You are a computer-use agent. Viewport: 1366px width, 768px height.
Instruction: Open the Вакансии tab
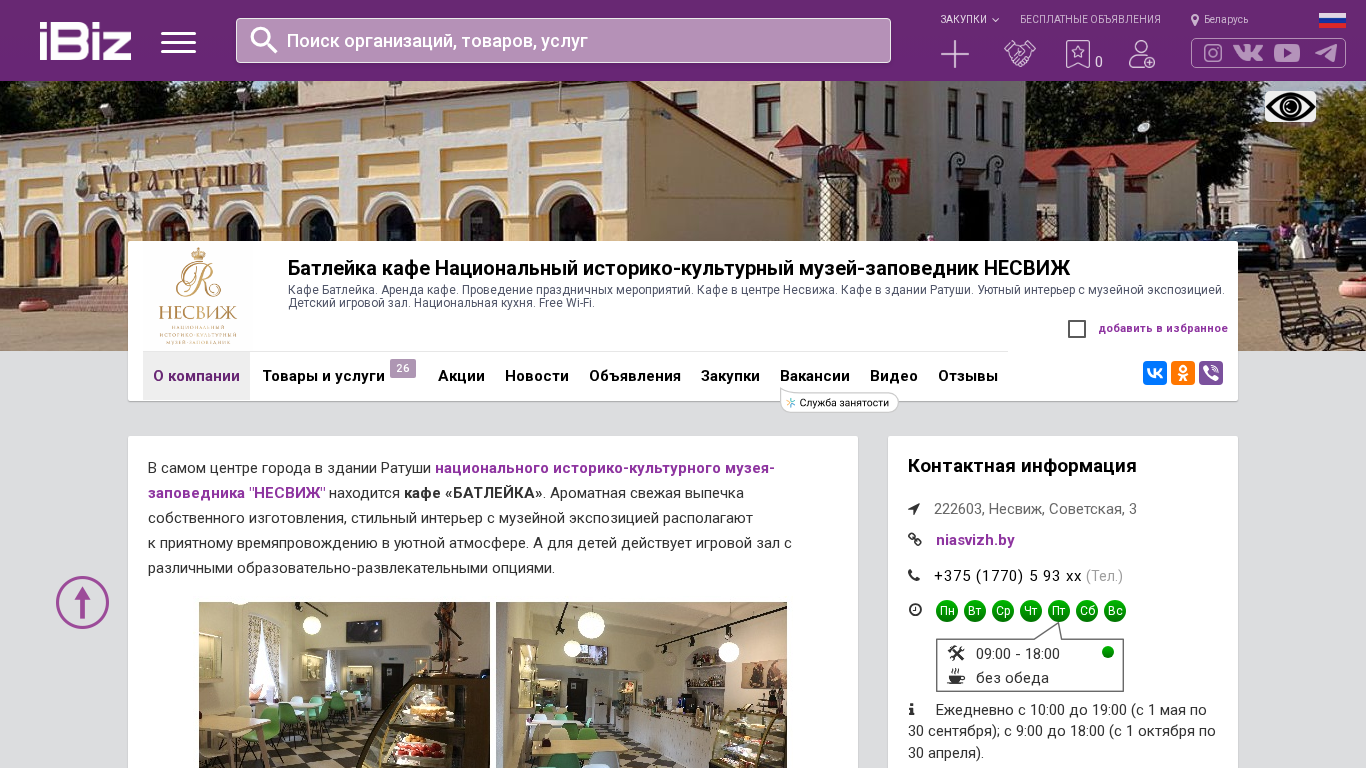click(x=815, y=376)
